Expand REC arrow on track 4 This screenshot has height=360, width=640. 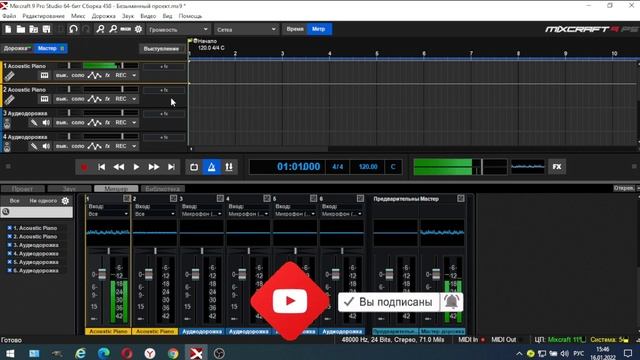(134, 146)
